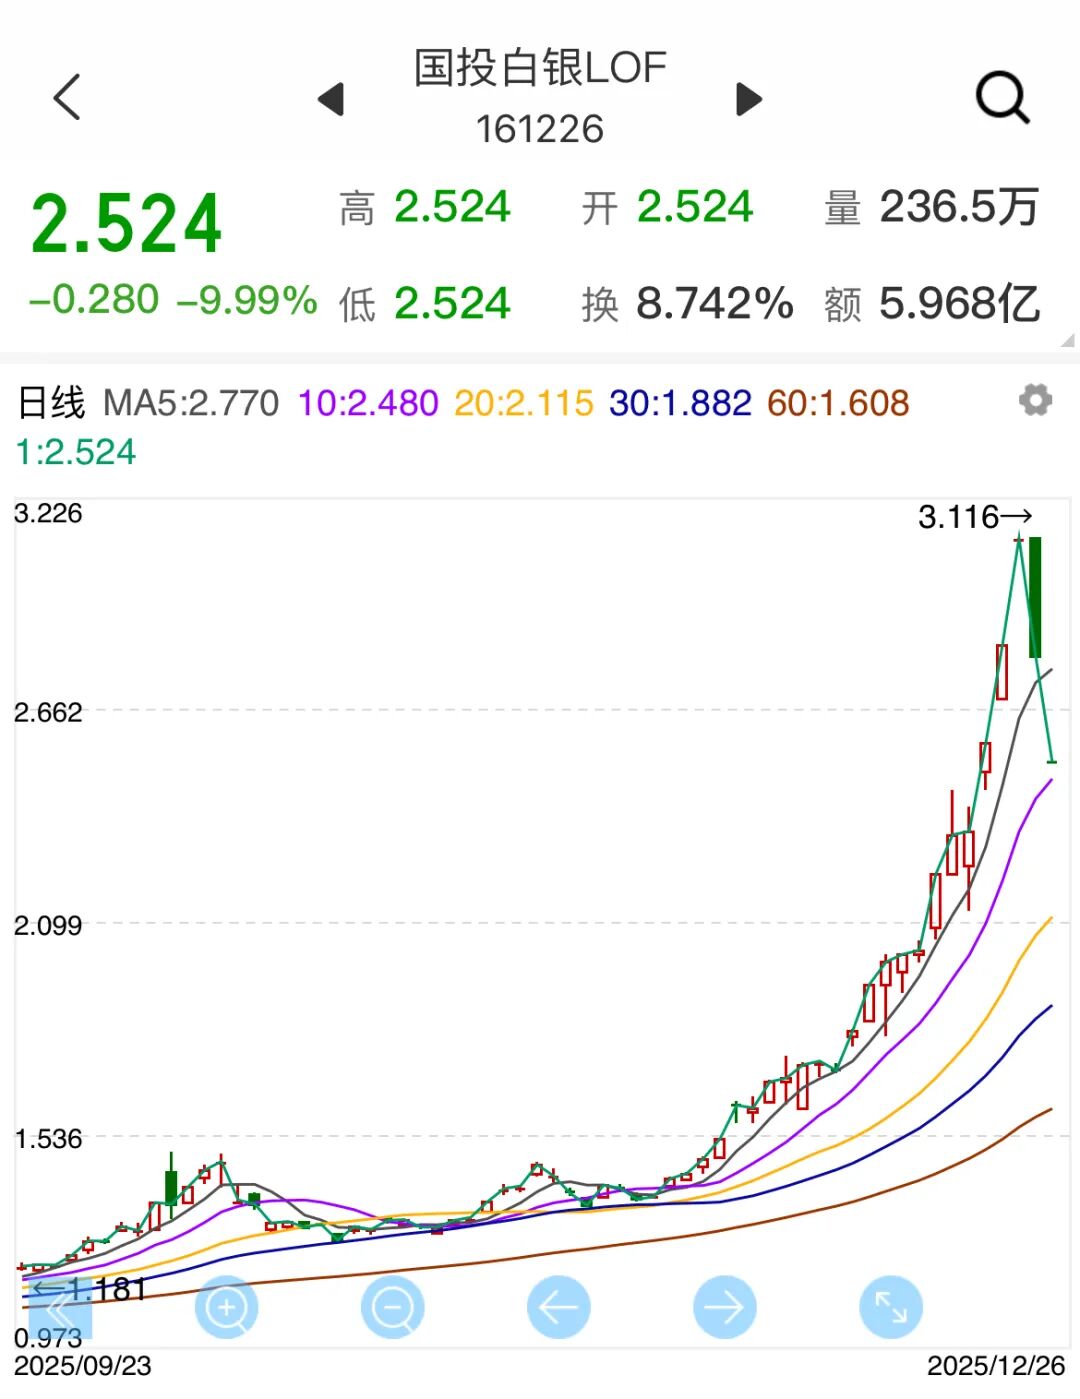Open chart indicator settings gear
This screenshot has height=1399, width=1080.
coord(1035,401)
